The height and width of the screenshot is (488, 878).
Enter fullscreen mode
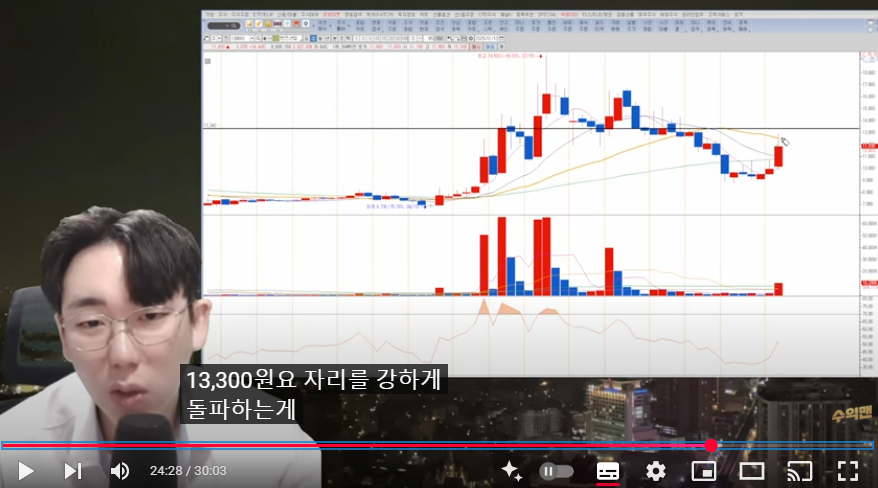click(848, 471)
